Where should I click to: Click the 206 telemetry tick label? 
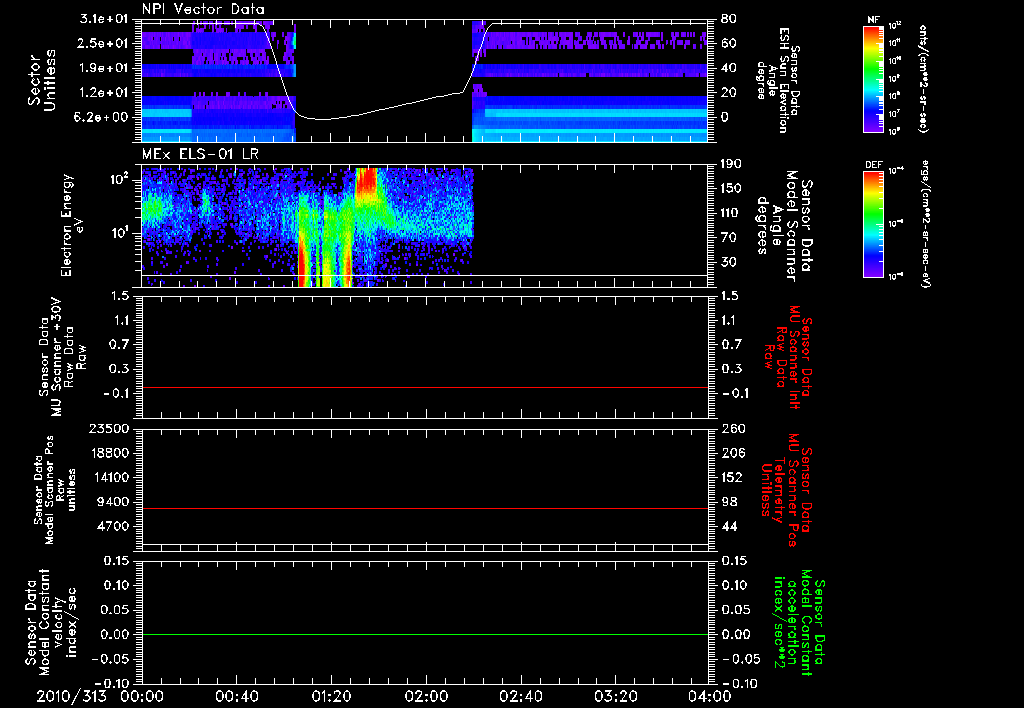pyautogui.click(x=731, y=453)
